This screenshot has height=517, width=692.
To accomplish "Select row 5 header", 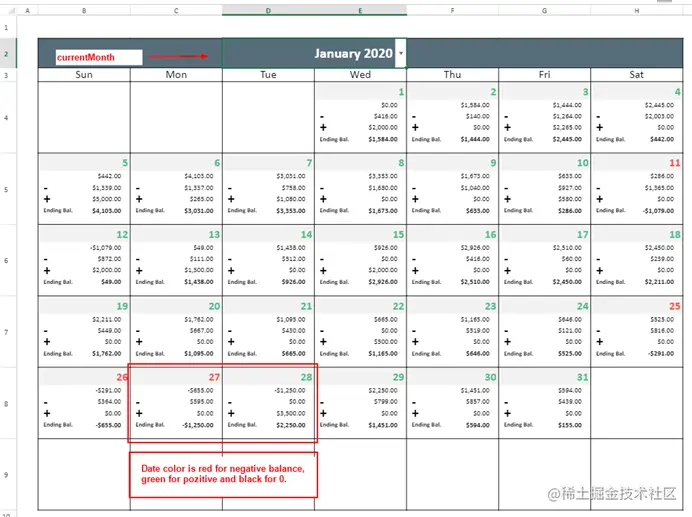I will (6, 189).
